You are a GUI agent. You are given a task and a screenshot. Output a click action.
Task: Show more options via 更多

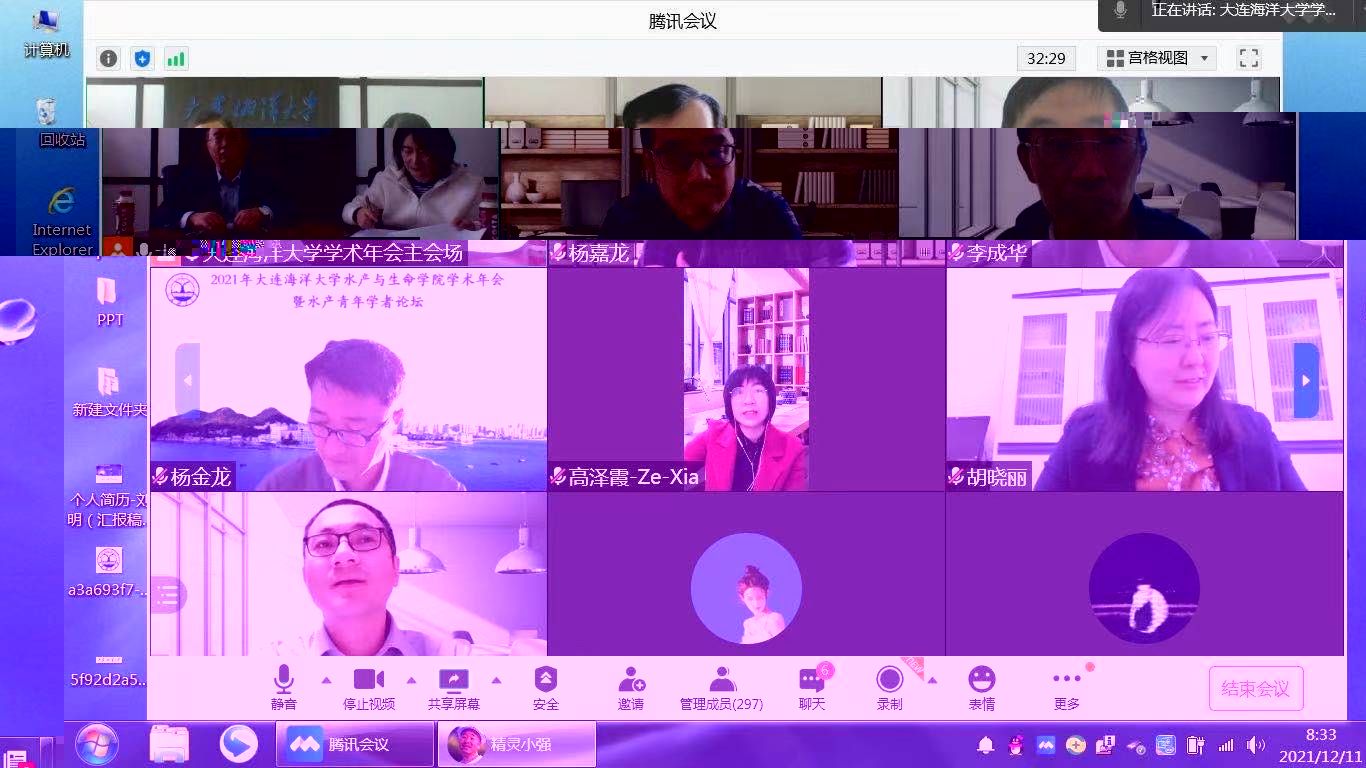[1067, 688]
